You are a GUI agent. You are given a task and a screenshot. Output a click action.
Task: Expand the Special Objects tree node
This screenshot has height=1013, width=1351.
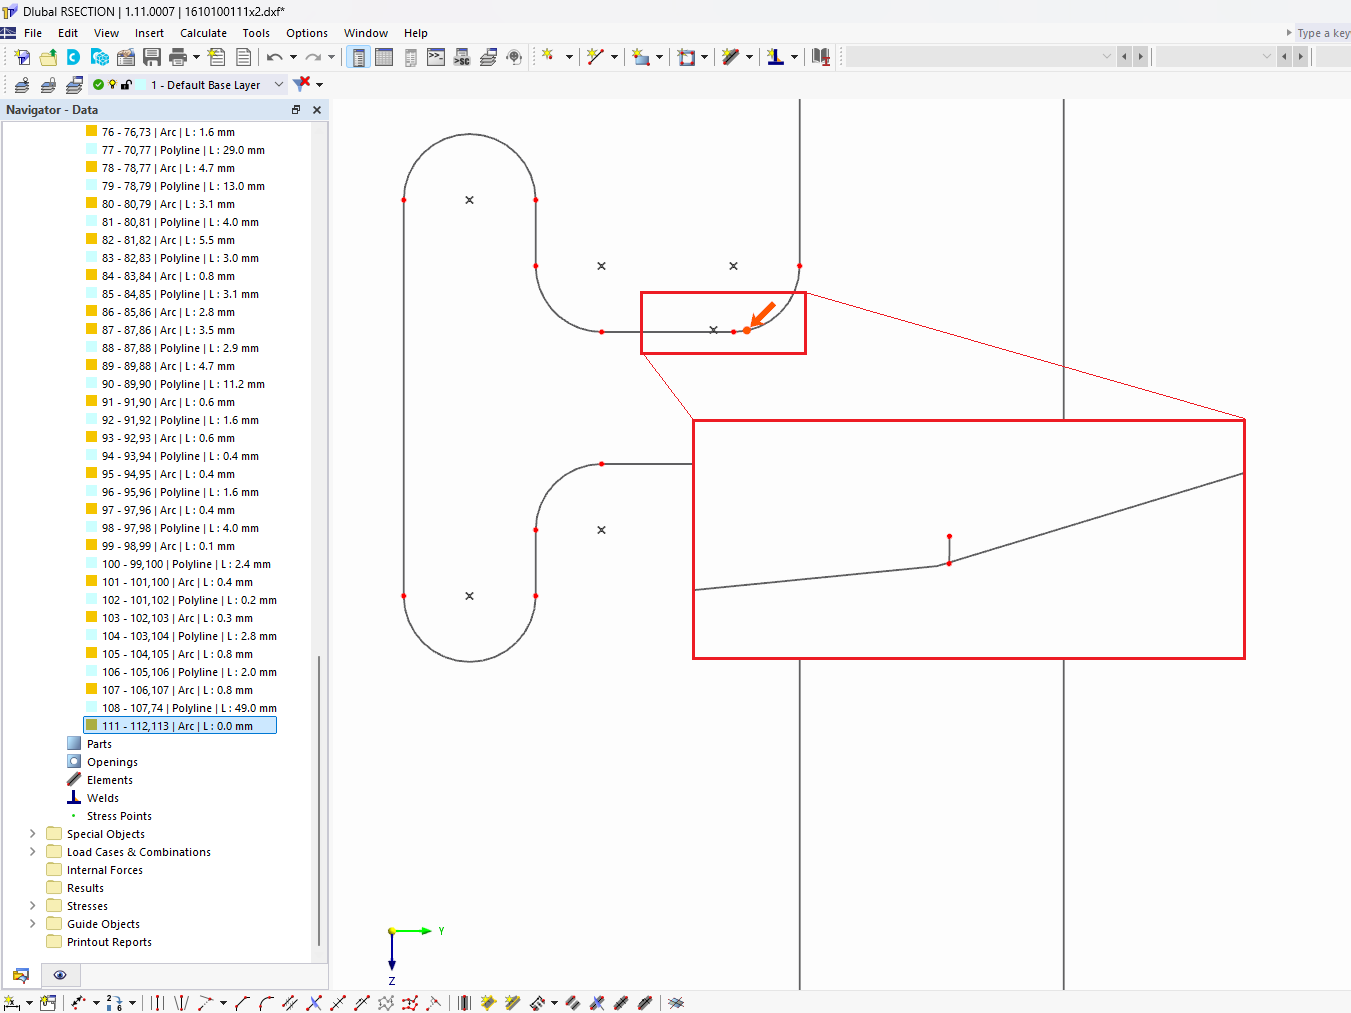[33, 833]
